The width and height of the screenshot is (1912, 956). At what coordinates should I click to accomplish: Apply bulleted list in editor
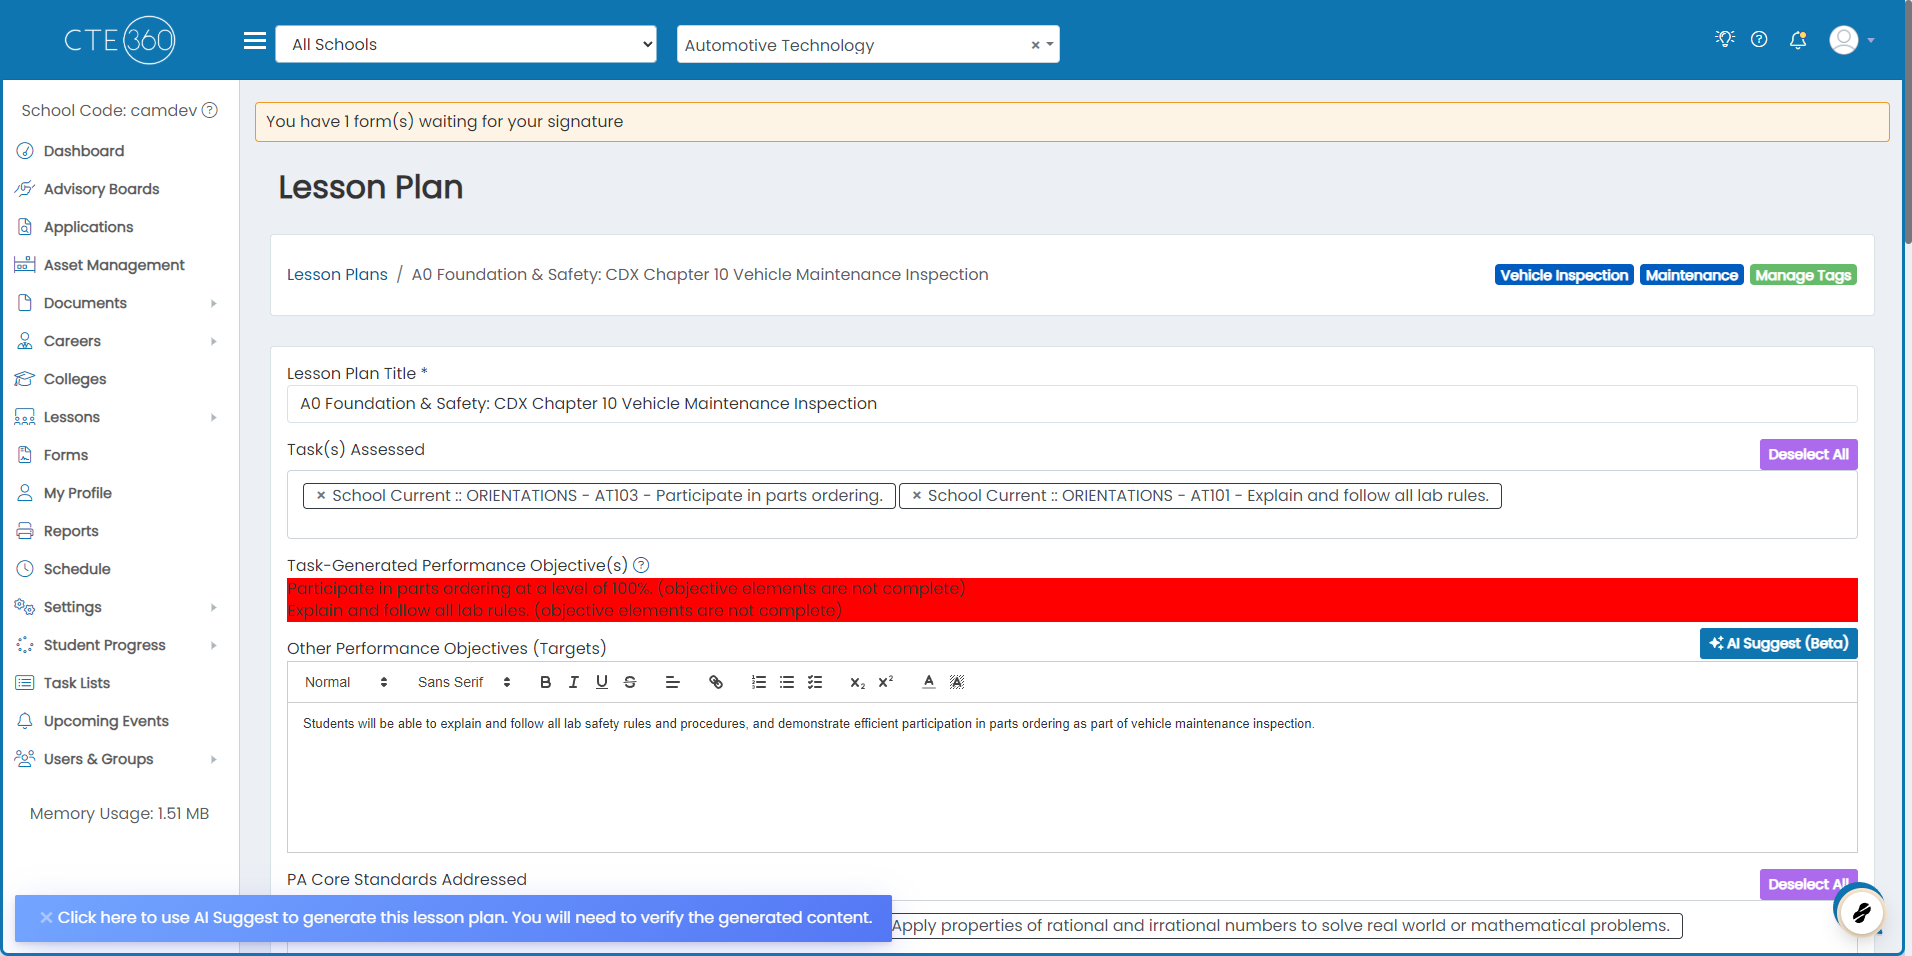point(787,682)
